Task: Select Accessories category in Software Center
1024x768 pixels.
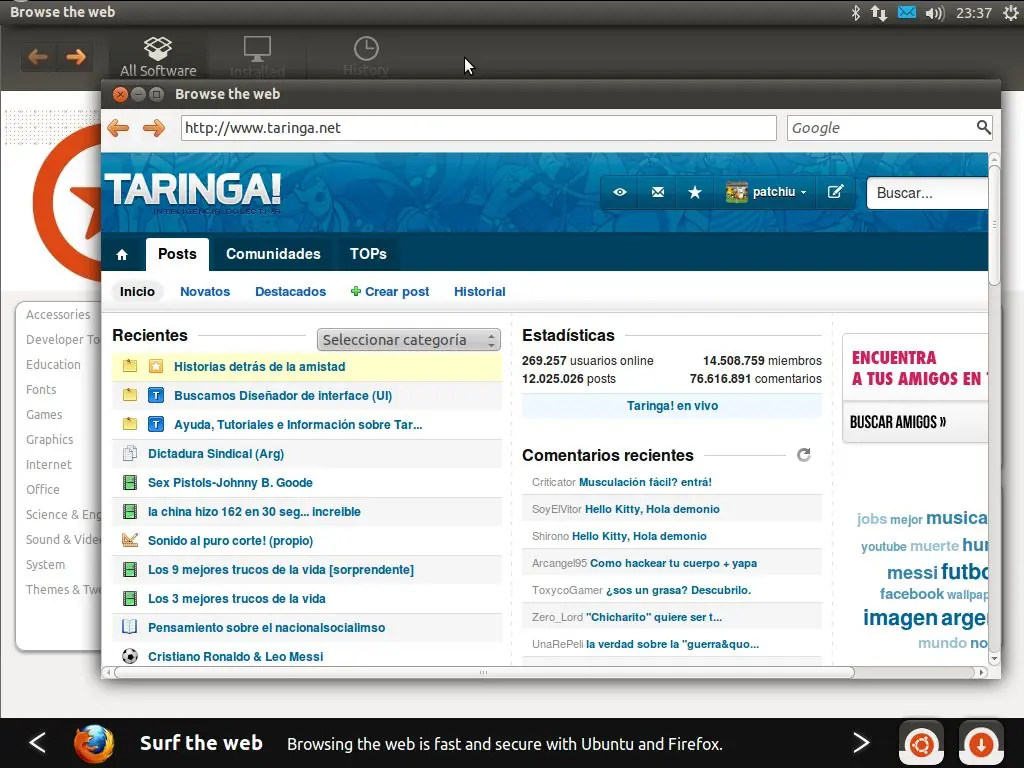Action: pyautogui.click(x=58, y=314)
